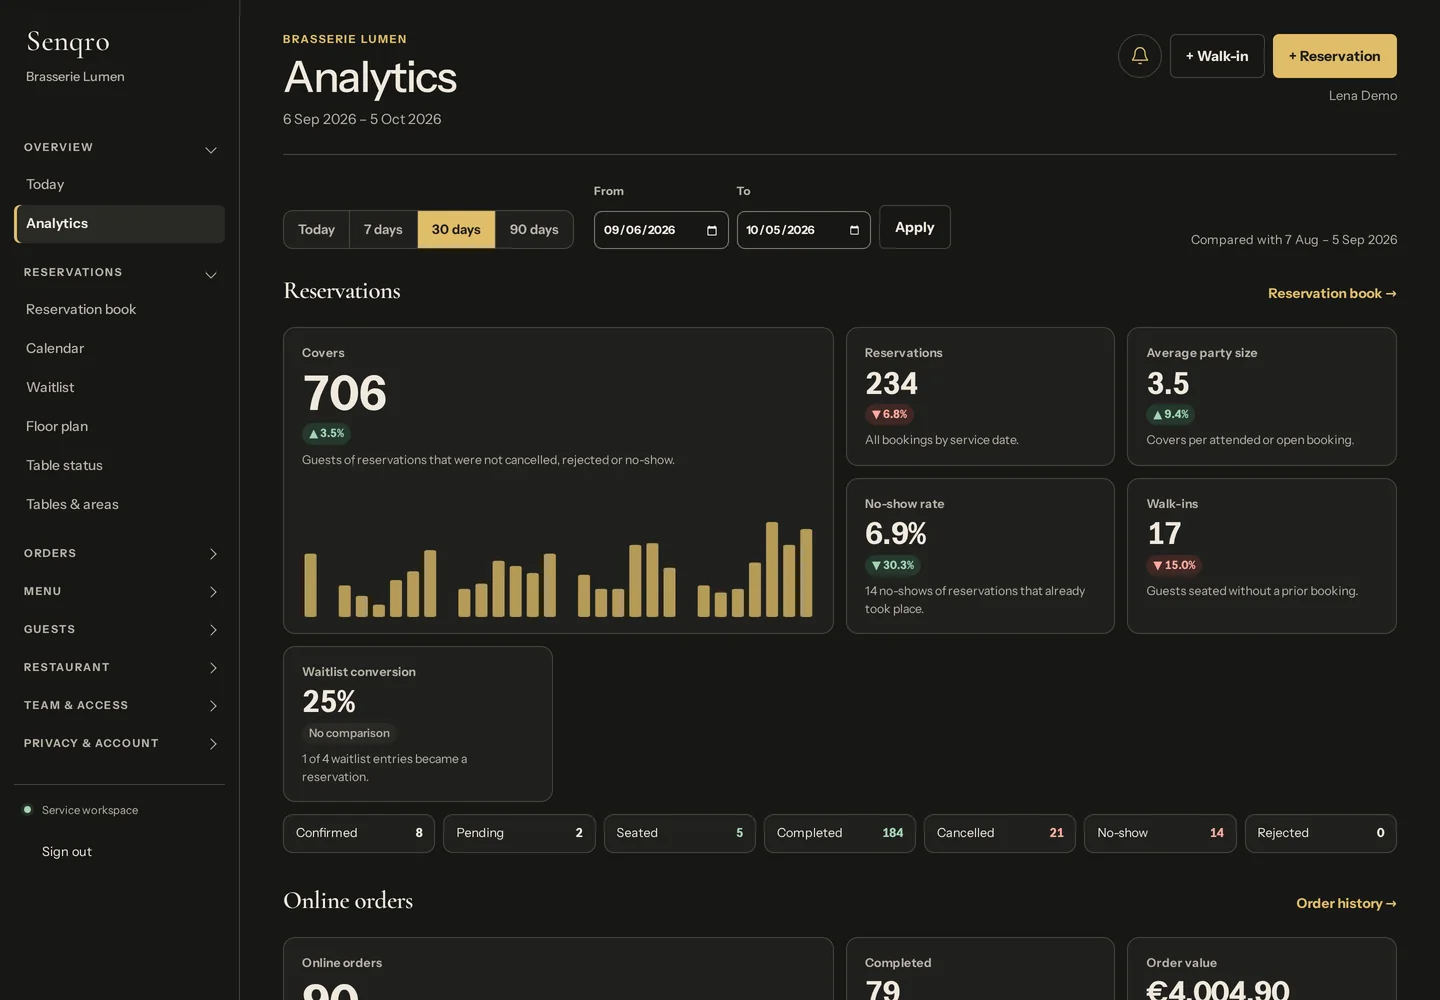The image size is (1440, 1000).
Task: Open the Reservation book link
Action: click(1332, 293)
